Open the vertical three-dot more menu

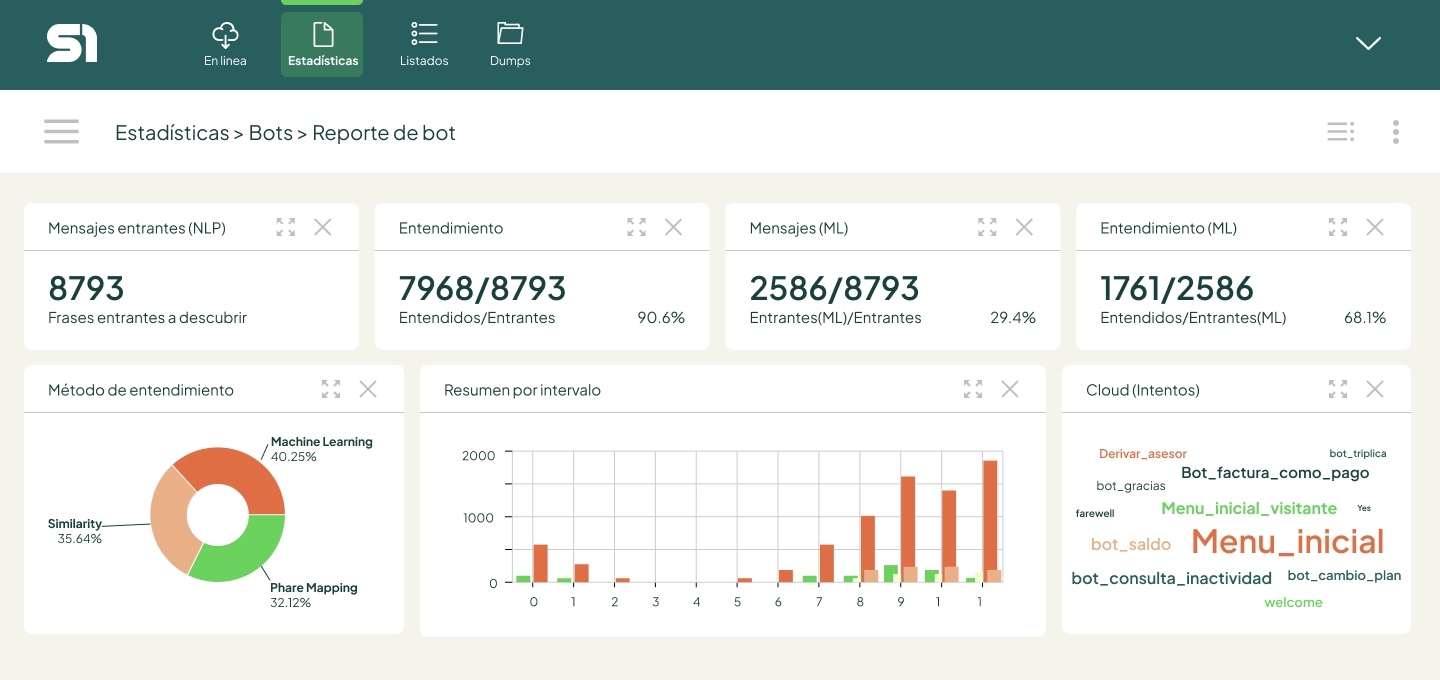click(x=1395, y=132)
